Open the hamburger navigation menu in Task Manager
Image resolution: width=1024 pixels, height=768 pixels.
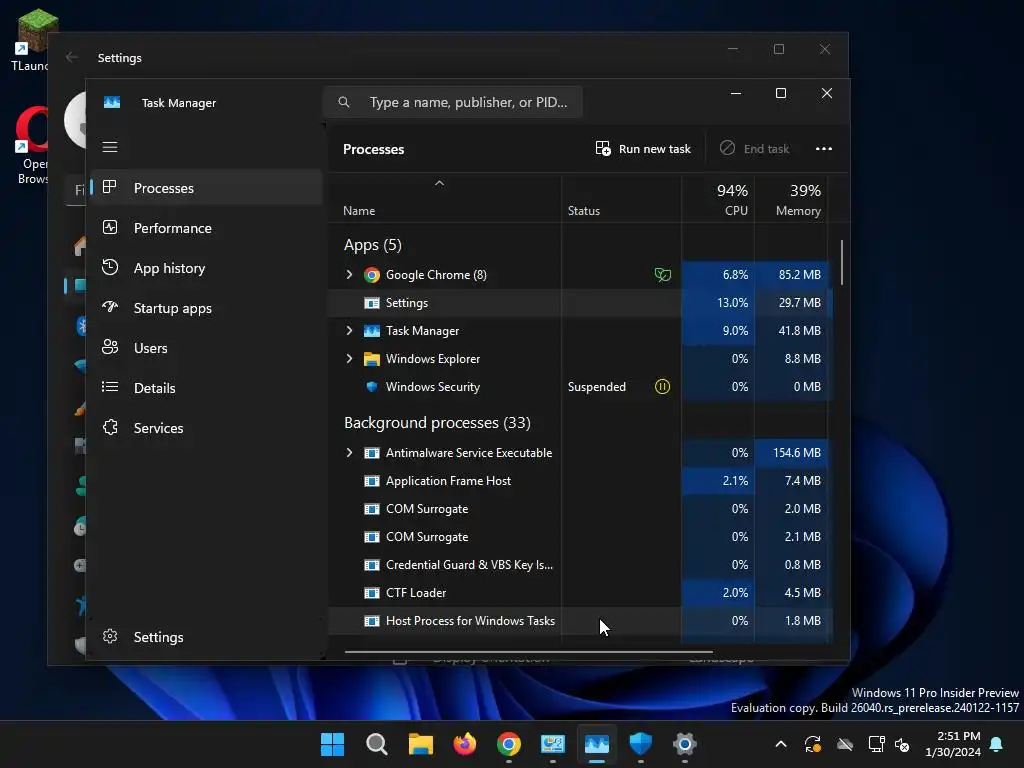click(x=110, y=147)
